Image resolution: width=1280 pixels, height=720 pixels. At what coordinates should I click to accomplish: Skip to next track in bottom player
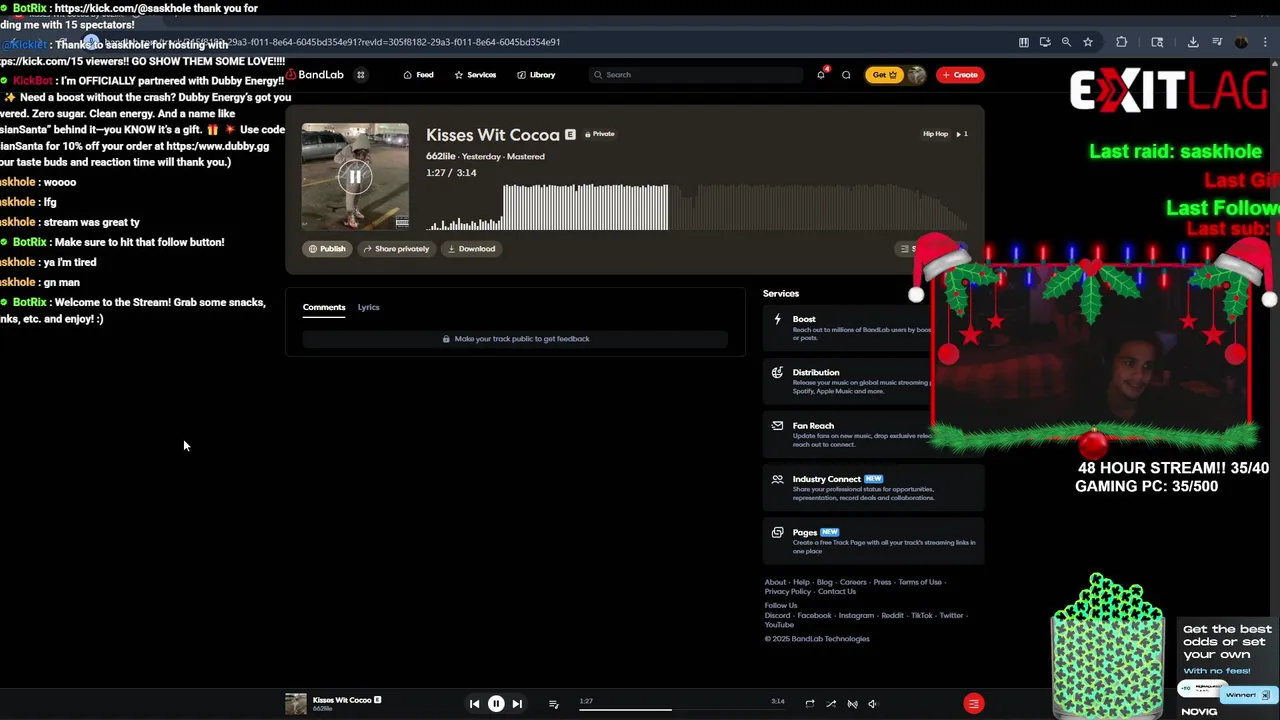tap(517, 704)
